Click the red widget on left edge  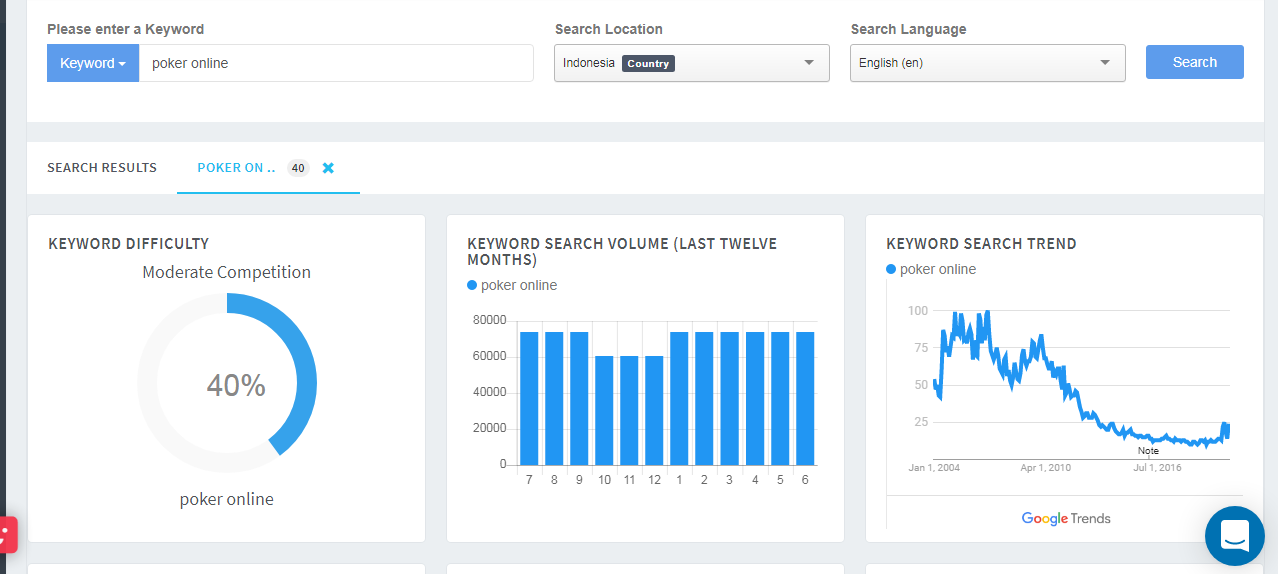[6, 534]
